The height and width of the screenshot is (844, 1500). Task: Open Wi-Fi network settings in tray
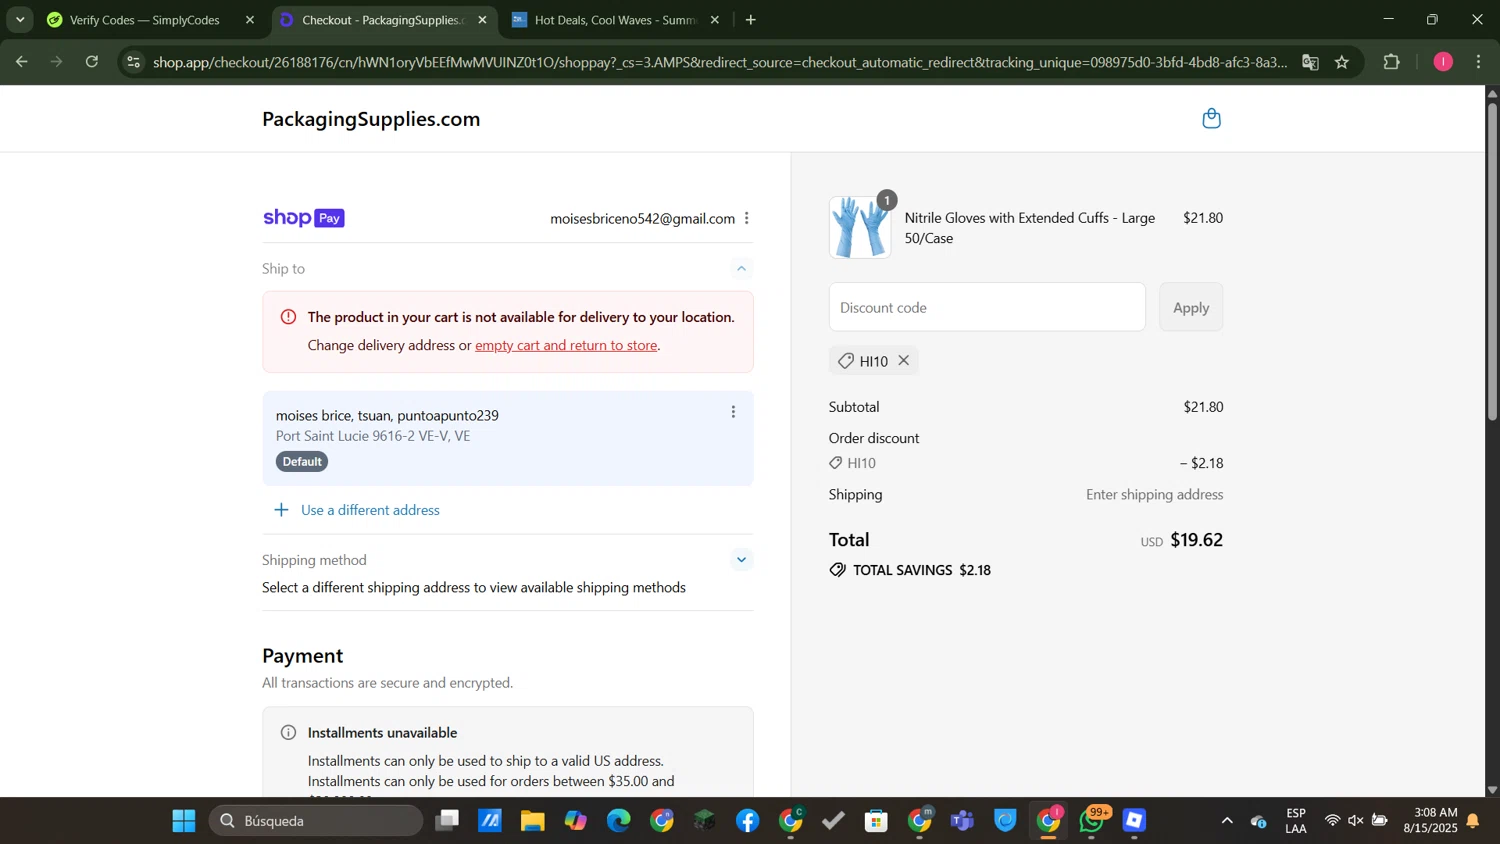(x=1332, y=821)
